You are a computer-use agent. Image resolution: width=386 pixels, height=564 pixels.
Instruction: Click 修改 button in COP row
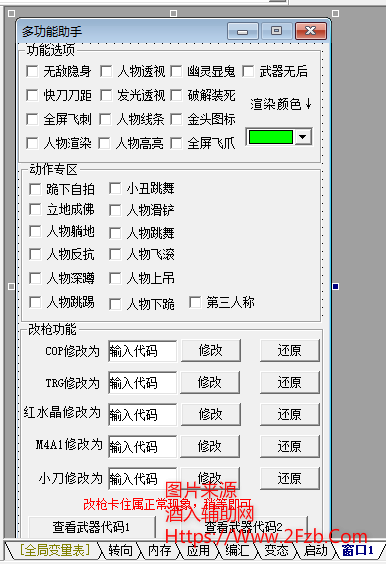click(211, 350)
